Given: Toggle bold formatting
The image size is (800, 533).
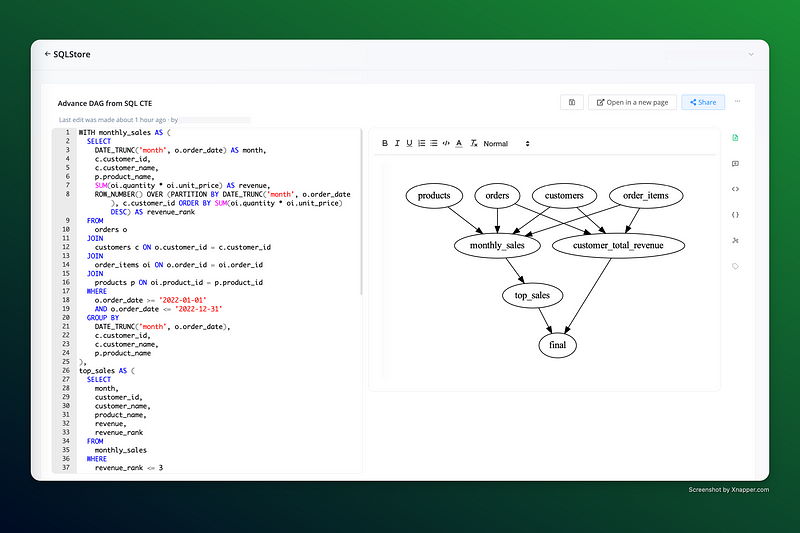Looking at the screenshot, I should 385,143.
